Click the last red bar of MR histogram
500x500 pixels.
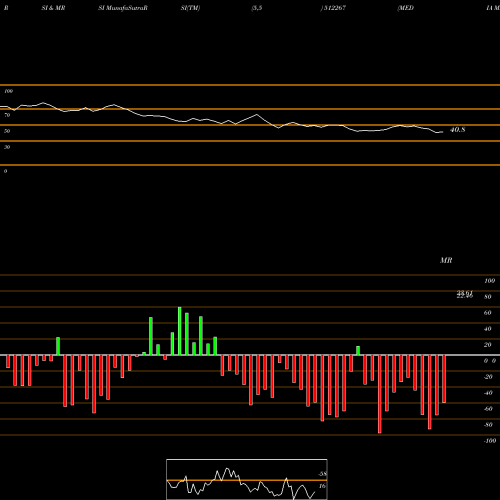[444, 379]
